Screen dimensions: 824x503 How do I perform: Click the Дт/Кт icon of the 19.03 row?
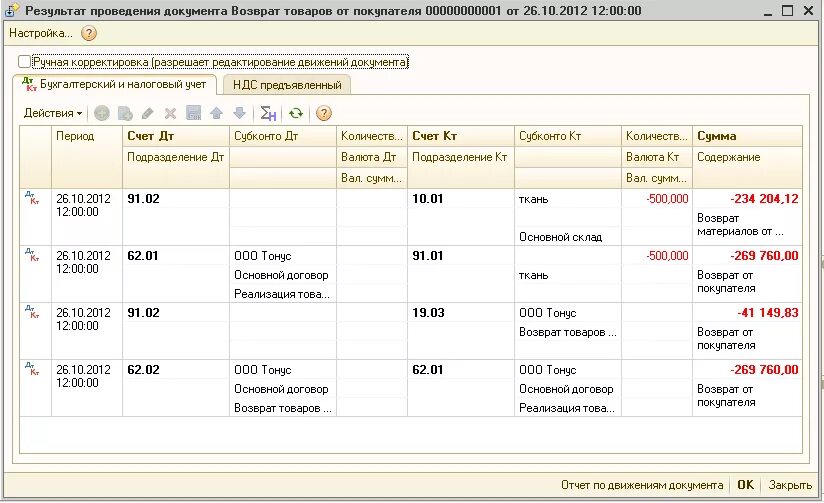coord(32,311)
